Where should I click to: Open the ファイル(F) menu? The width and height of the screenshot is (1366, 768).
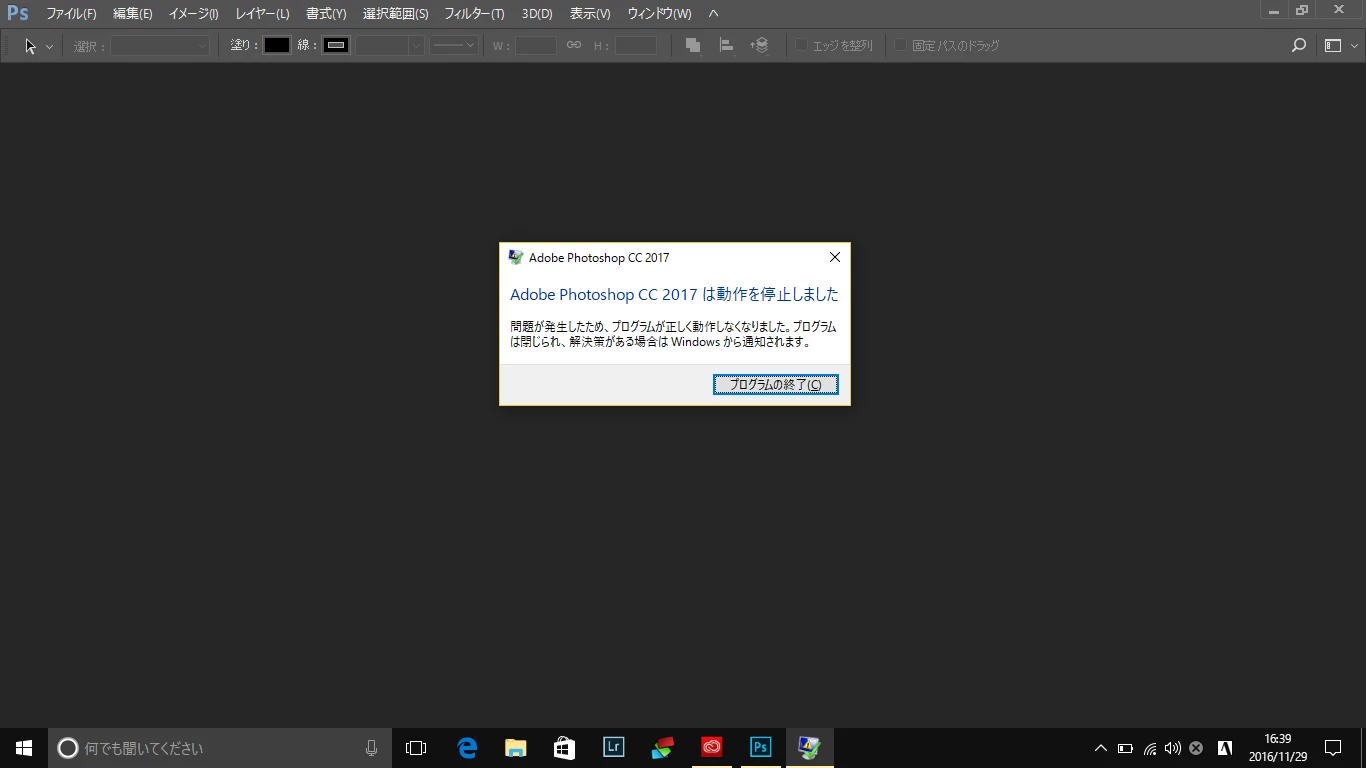pyautogui.click(x=71, y=14)
